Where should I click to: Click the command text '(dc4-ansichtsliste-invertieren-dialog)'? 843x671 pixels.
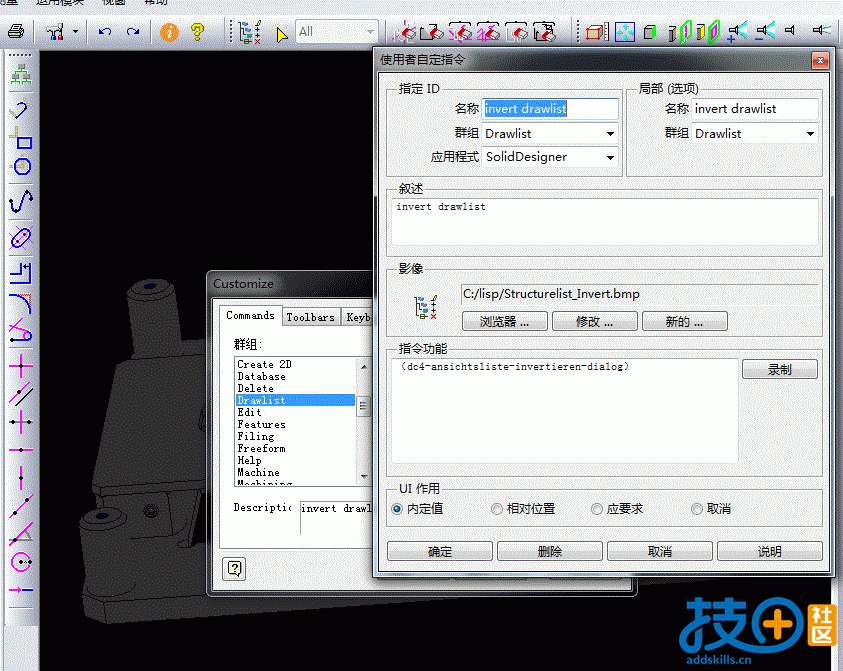point(515,366)
